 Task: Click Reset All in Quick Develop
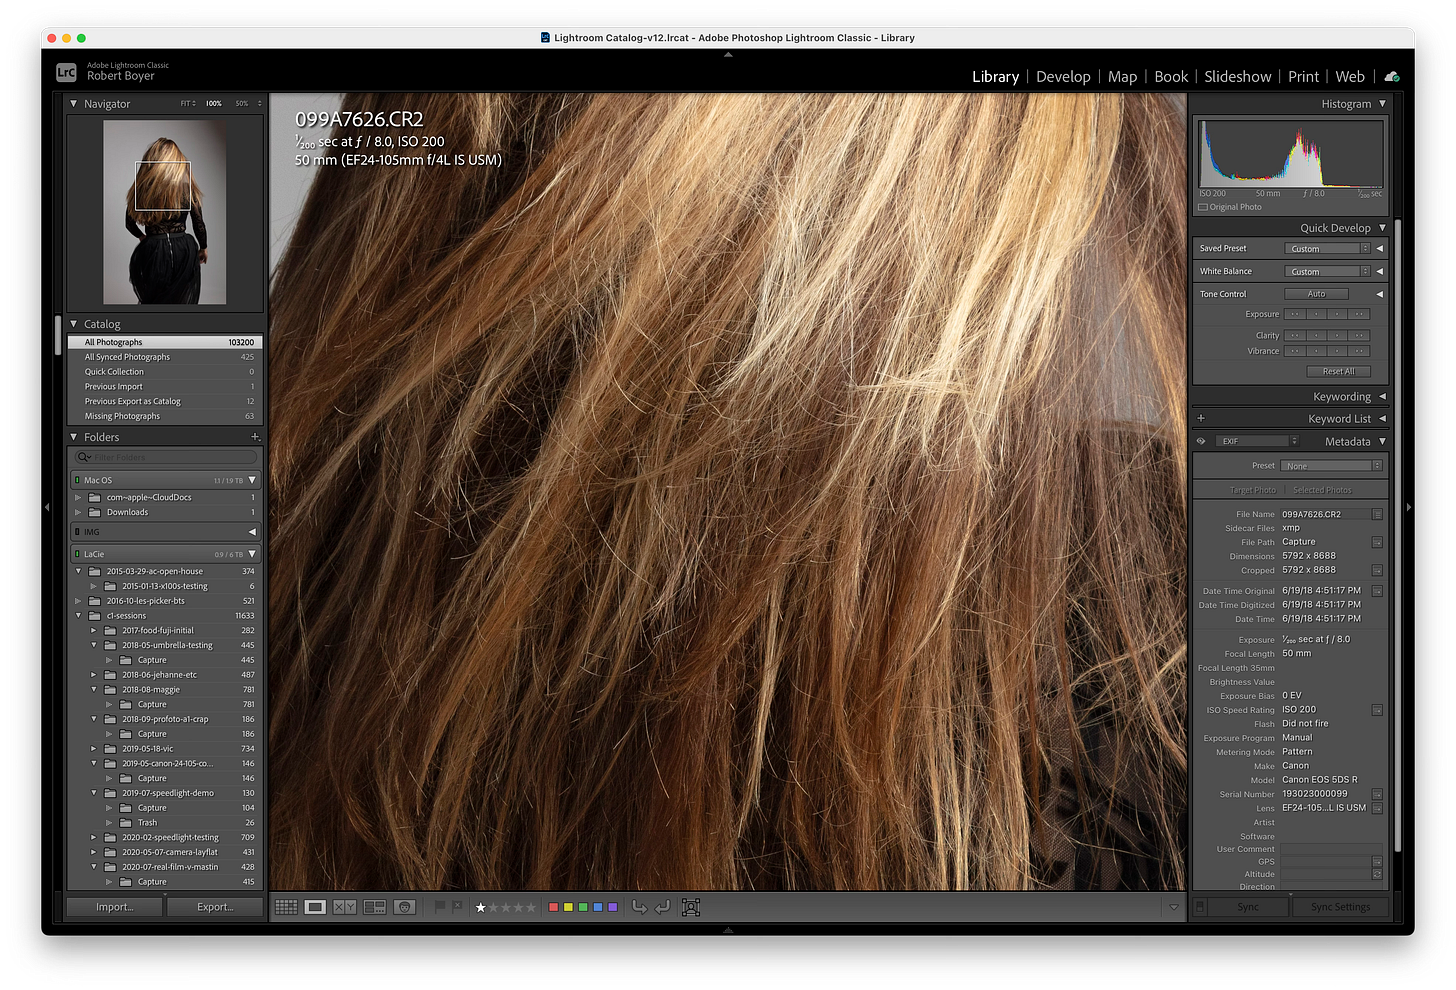click(x=1339, y=371)
